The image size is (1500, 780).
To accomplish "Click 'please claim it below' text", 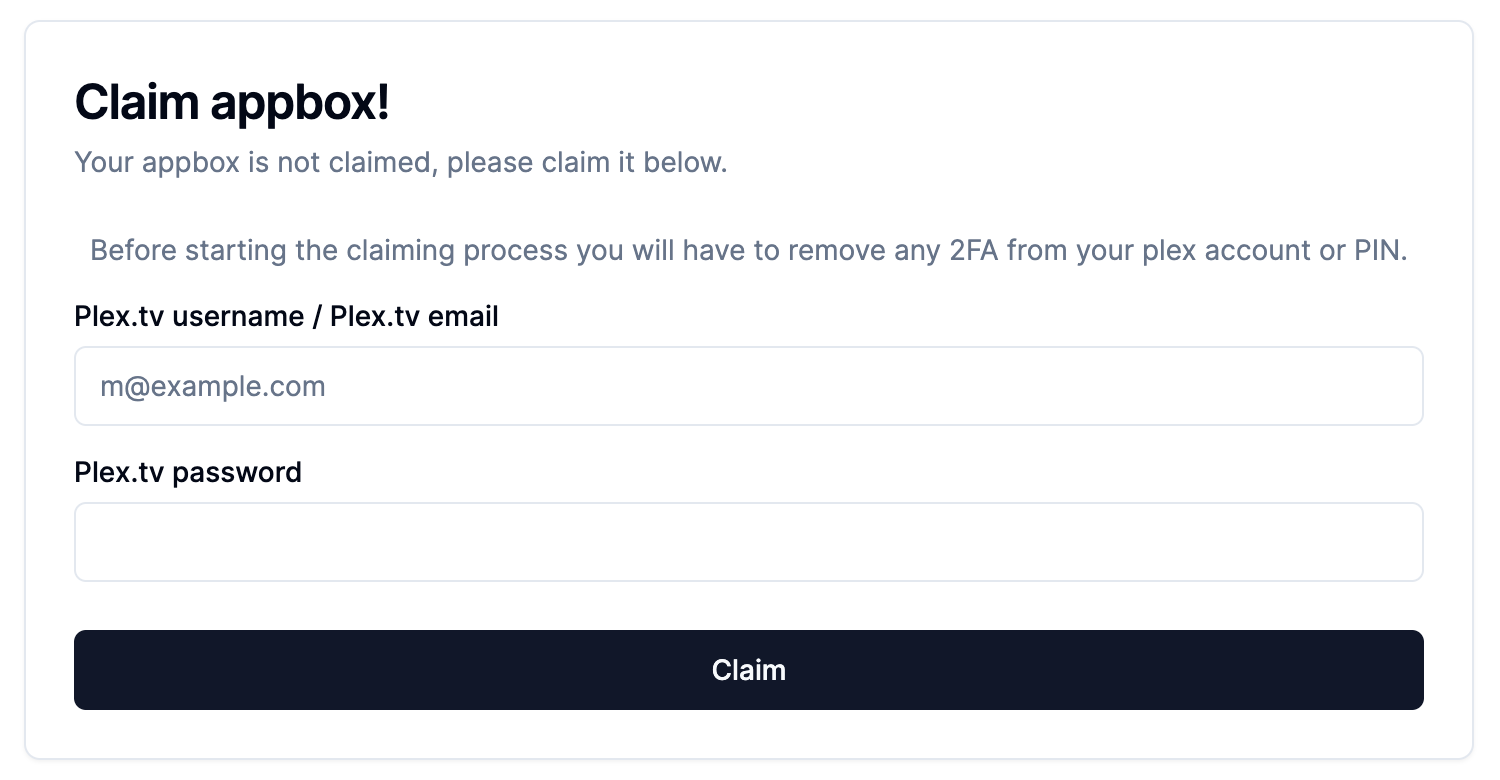I will pyautogui.click(x=587, y=162).
